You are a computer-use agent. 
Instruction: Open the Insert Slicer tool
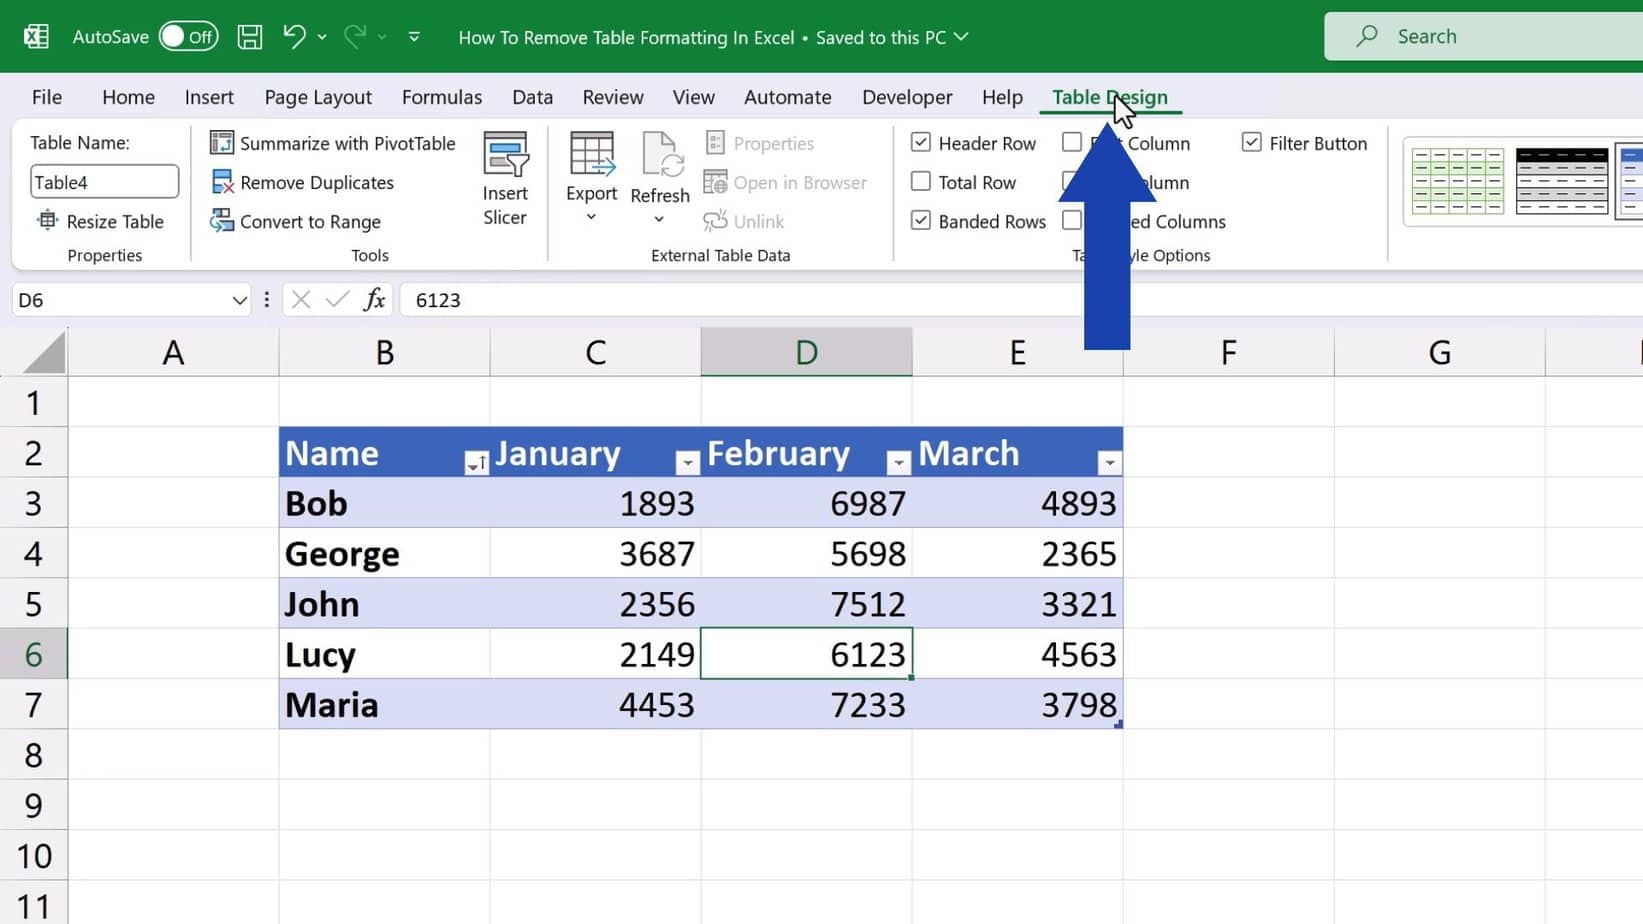coord(506,178)
